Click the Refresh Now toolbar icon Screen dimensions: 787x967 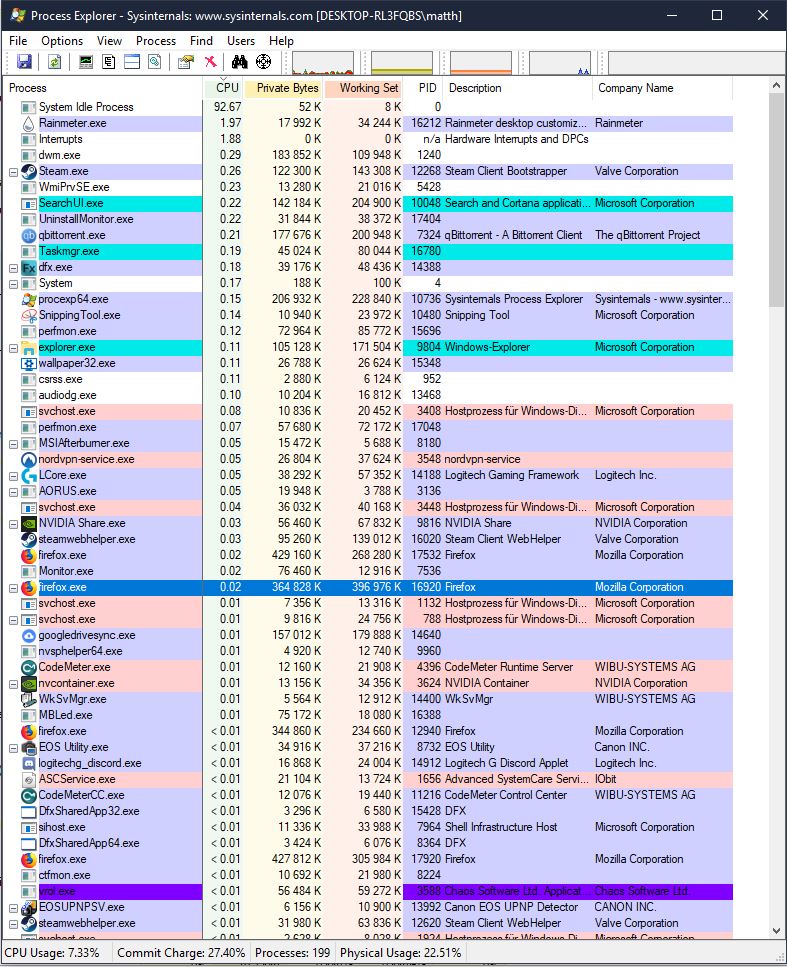click(x=54, y=62)
